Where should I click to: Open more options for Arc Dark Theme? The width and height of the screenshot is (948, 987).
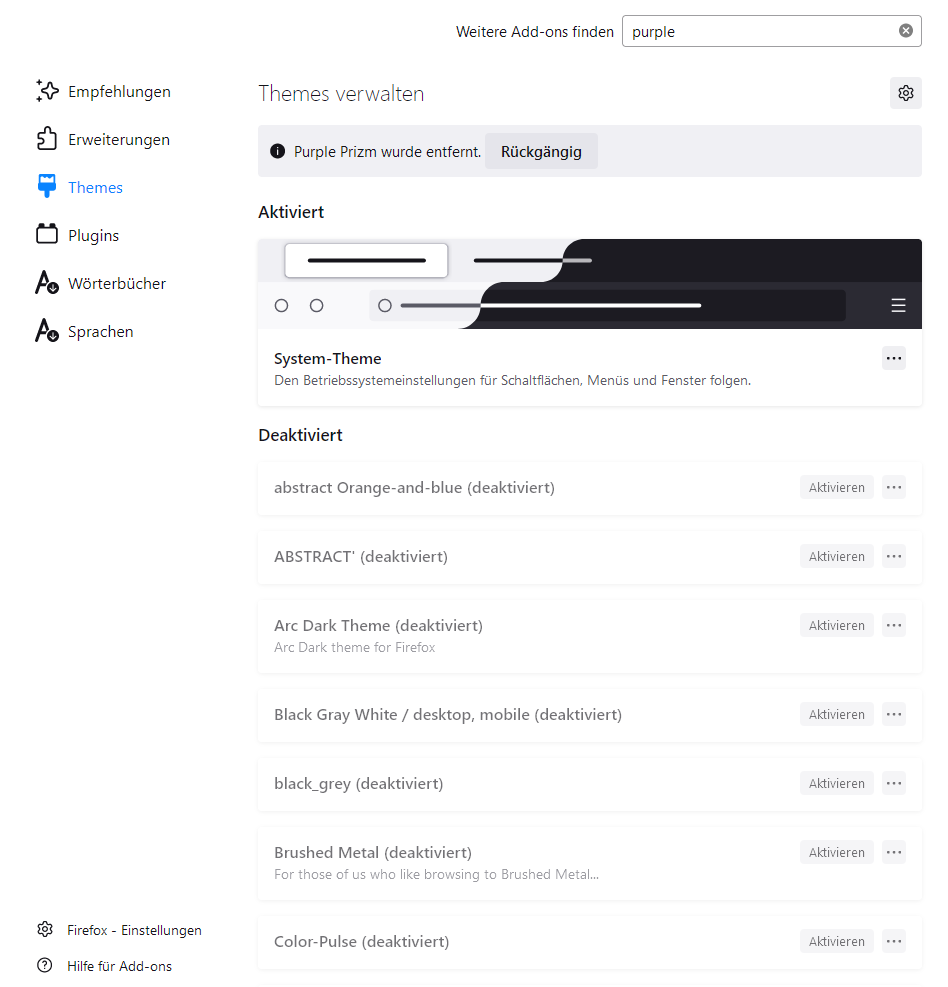click(894, 625)
